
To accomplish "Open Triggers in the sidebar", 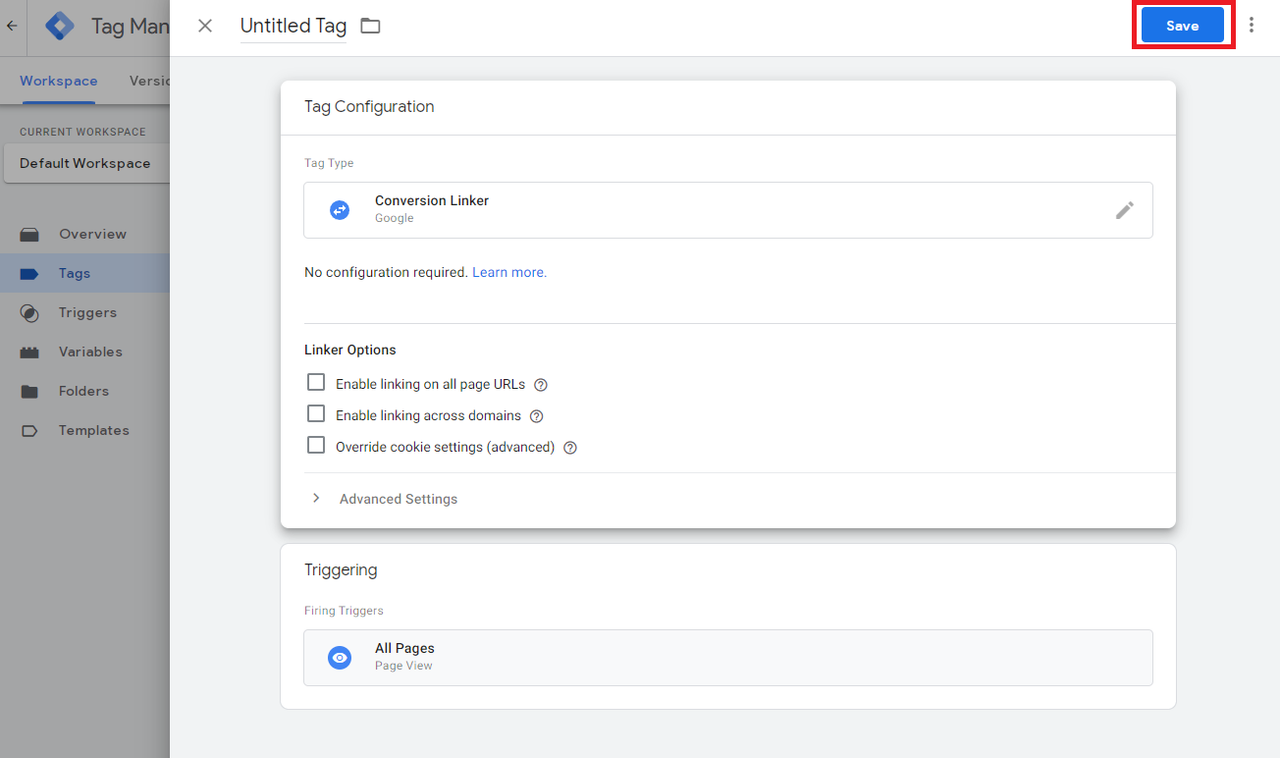I will (85, 312).
